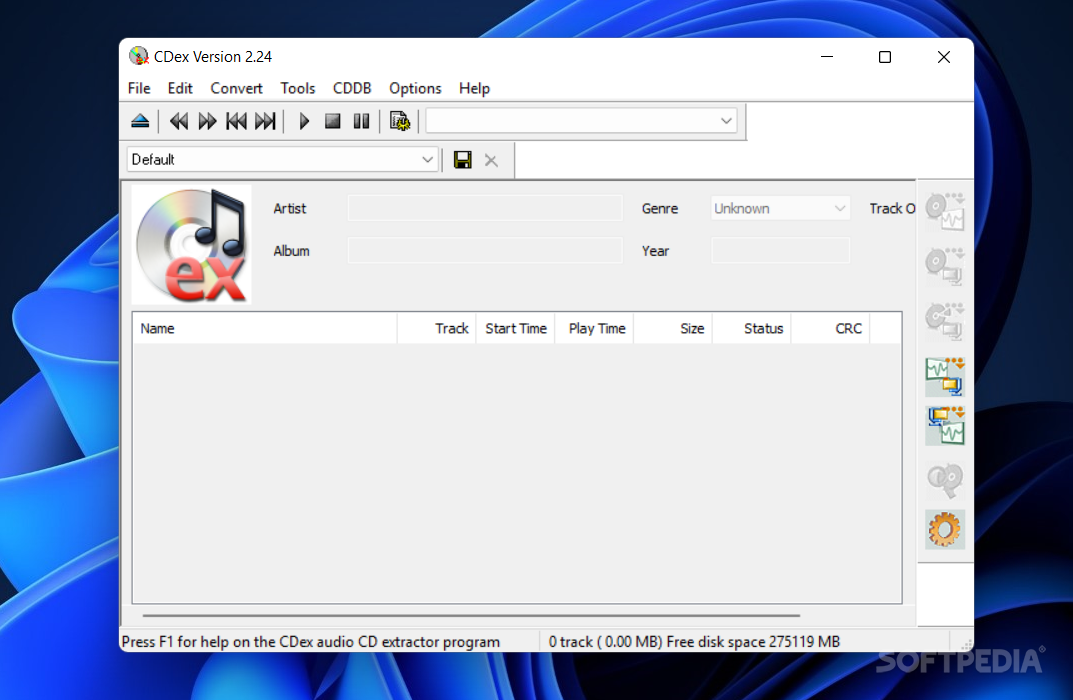
Task: Jump to previous track button
Action: point(236,121)
